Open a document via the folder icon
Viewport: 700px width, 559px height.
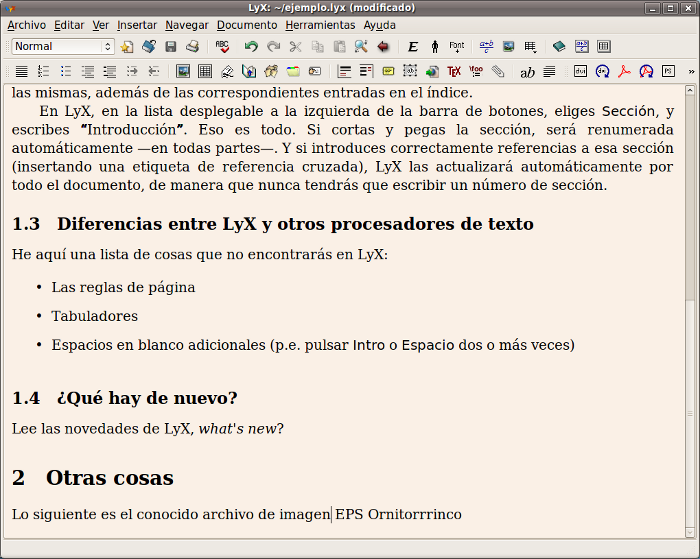coord(149,46)
